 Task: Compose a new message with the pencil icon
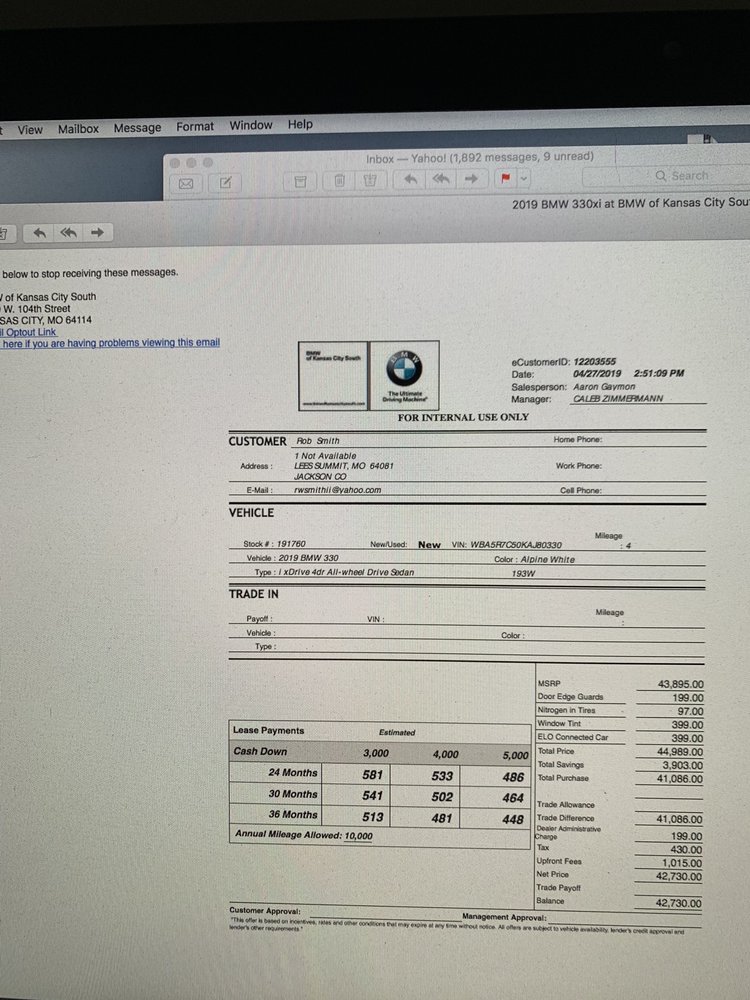[226, 182]
